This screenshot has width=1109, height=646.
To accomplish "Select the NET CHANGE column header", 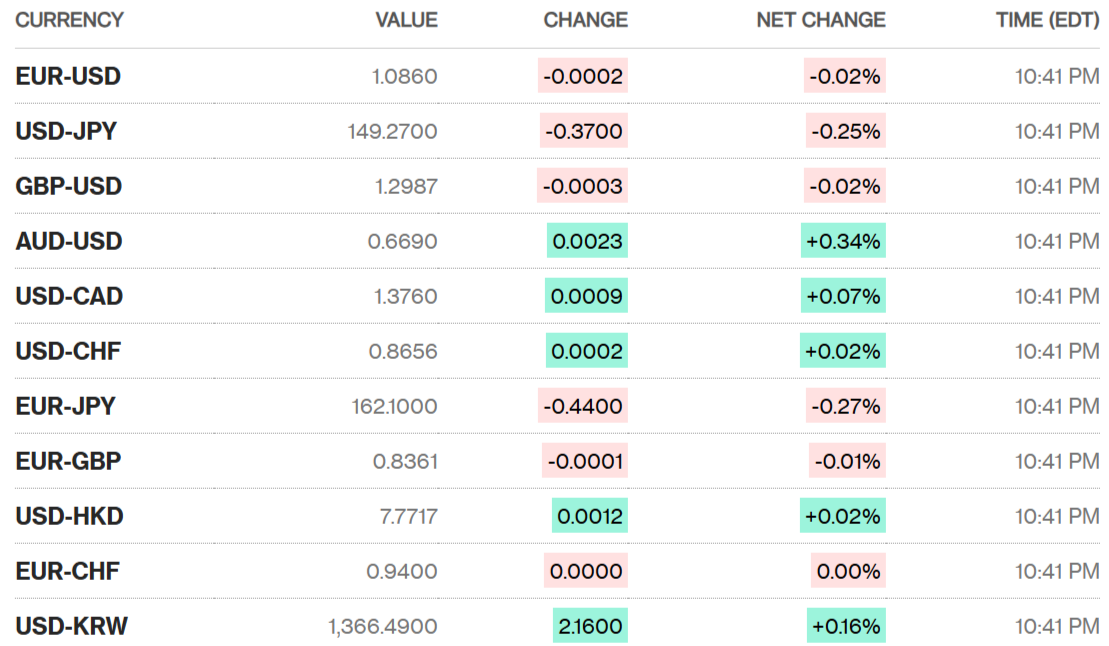I will point(820,20).
